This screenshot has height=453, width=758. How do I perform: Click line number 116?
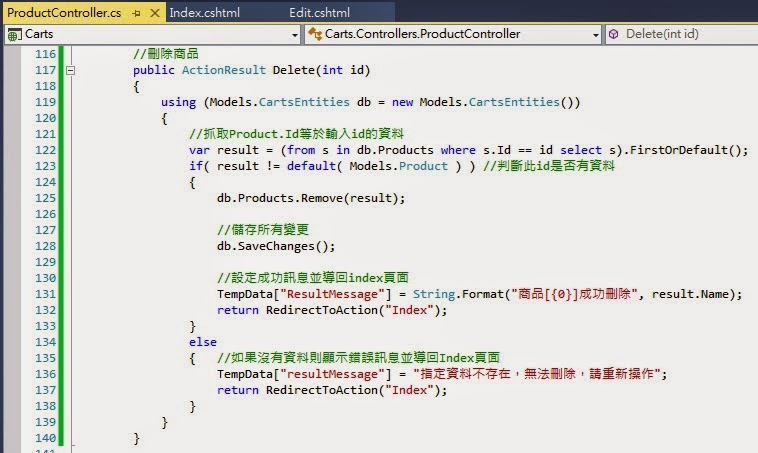(45, 54)
